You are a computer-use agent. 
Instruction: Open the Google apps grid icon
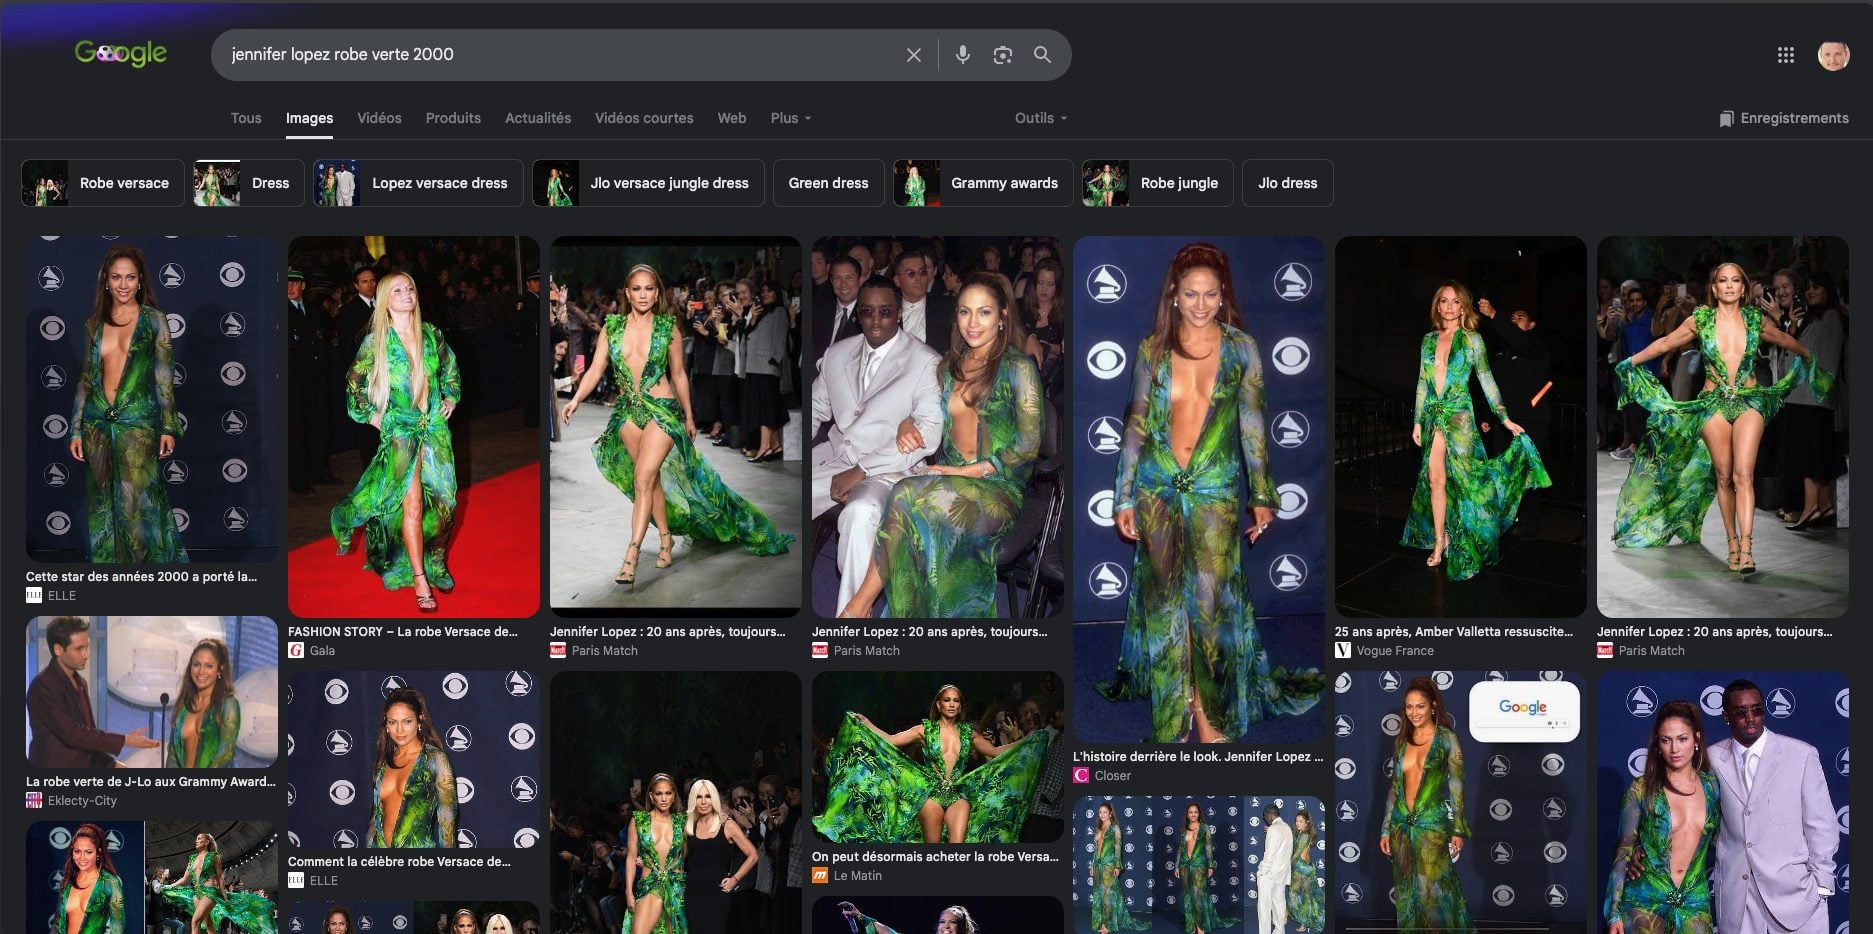click(x=1786, y=55)
